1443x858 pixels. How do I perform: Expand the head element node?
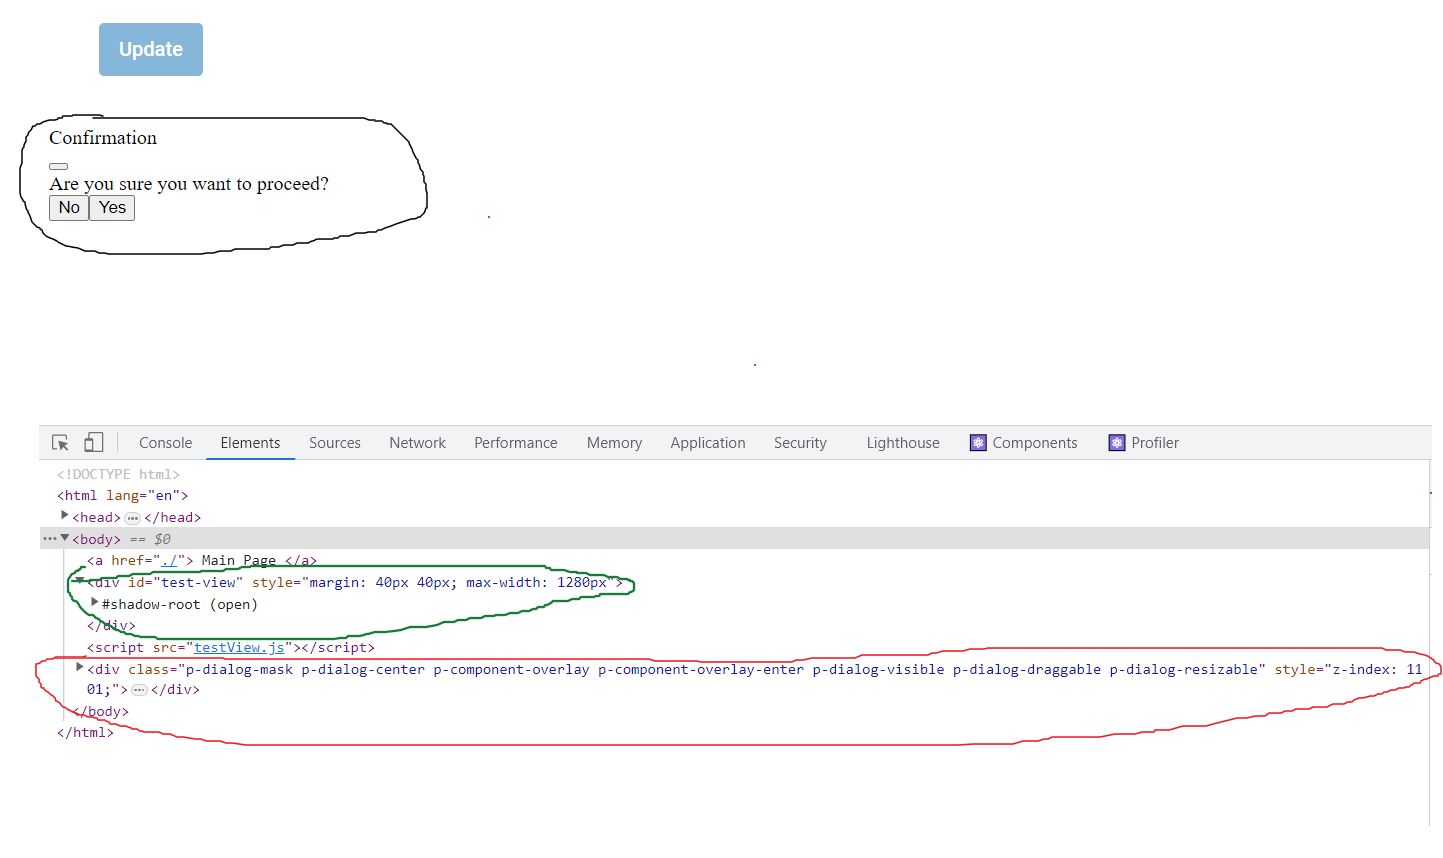(x=64, y=517)
